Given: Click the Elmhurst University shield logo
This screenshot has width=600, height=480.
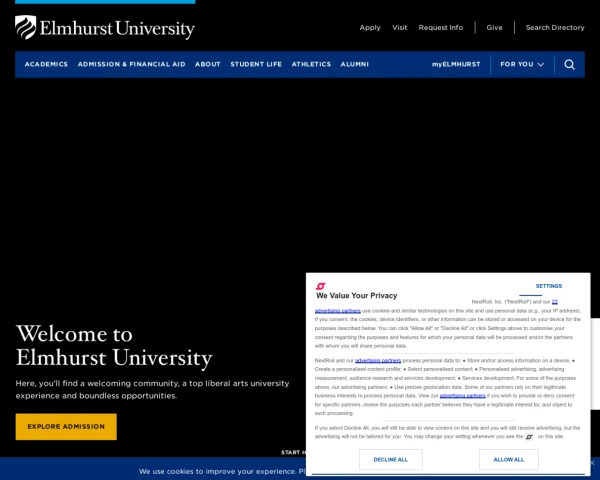Looking at the screenshot, I should tap(26, 27).
